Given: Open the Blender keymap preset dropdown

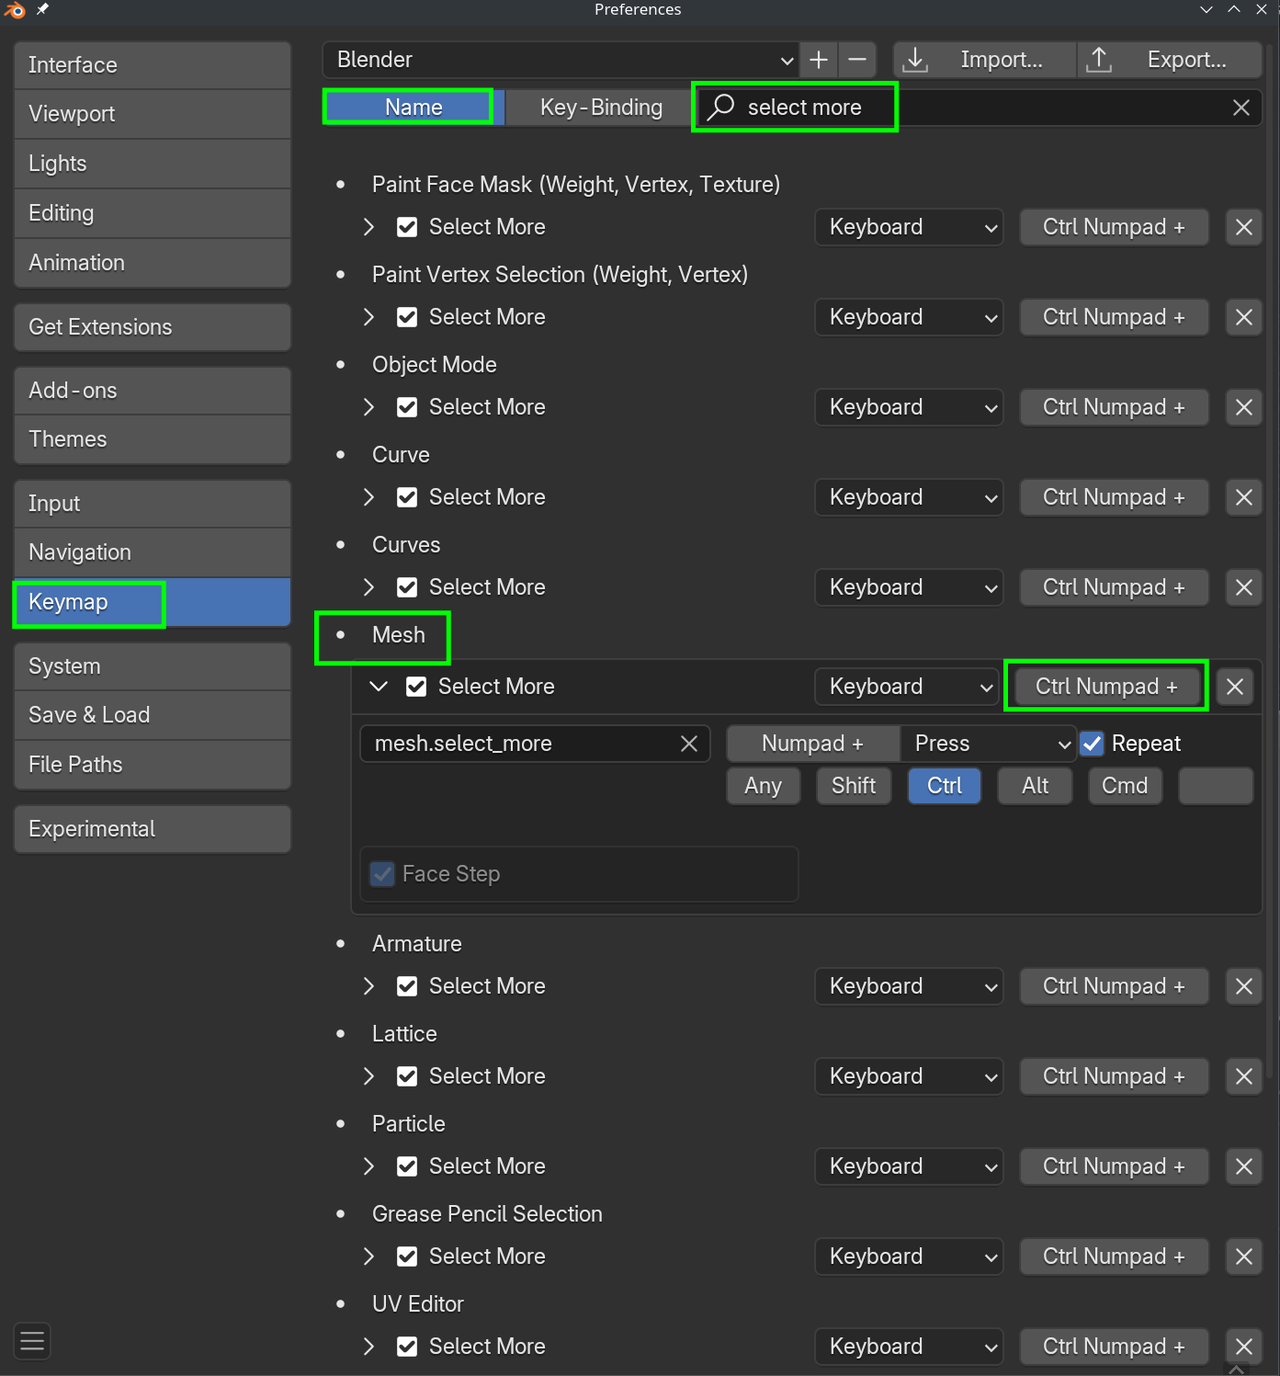Looking at the screenshot, I should tap(560, 60).
